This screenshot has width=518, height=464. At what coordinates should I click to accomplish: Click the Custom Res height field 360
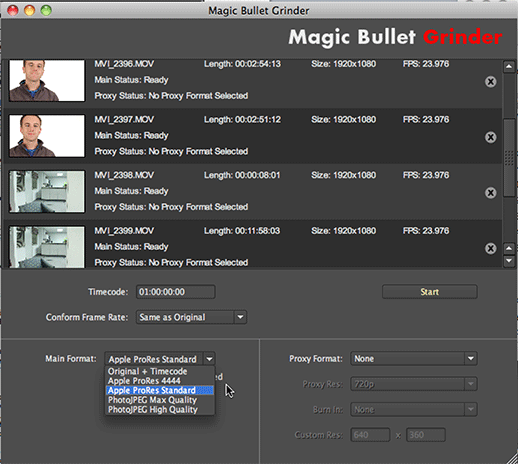[x=426, y=435]
